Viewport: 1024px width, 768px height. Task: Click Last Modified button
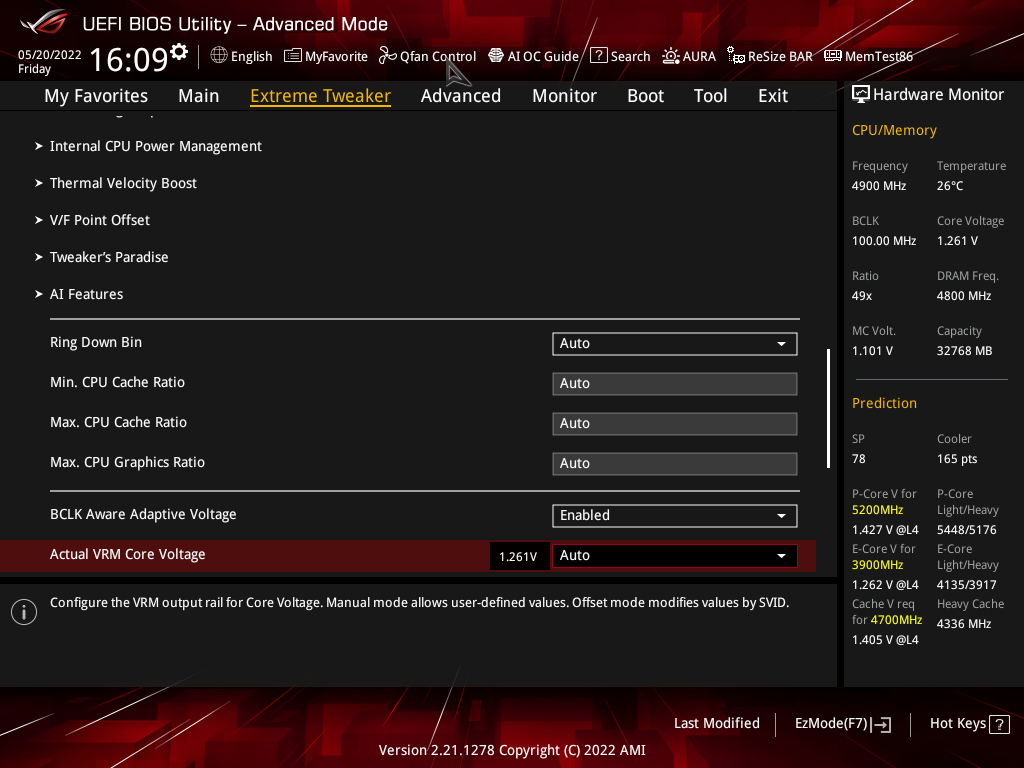pos(717,724)
